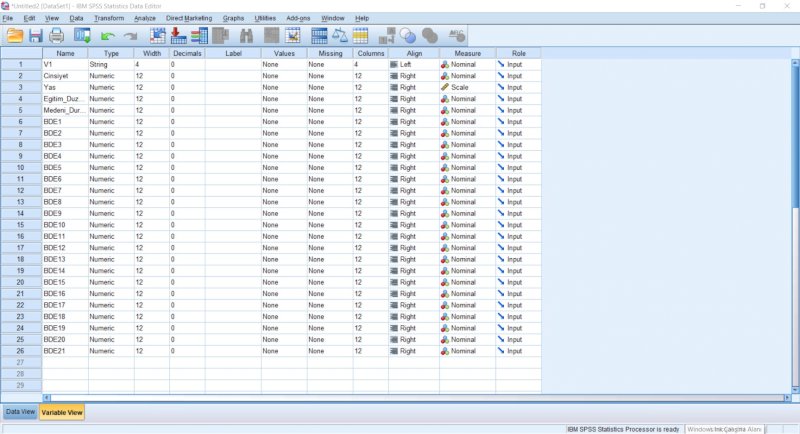Viewport: 800px width, 434px height.
Task: Click the Open data document icon
Action: [14, 36]
